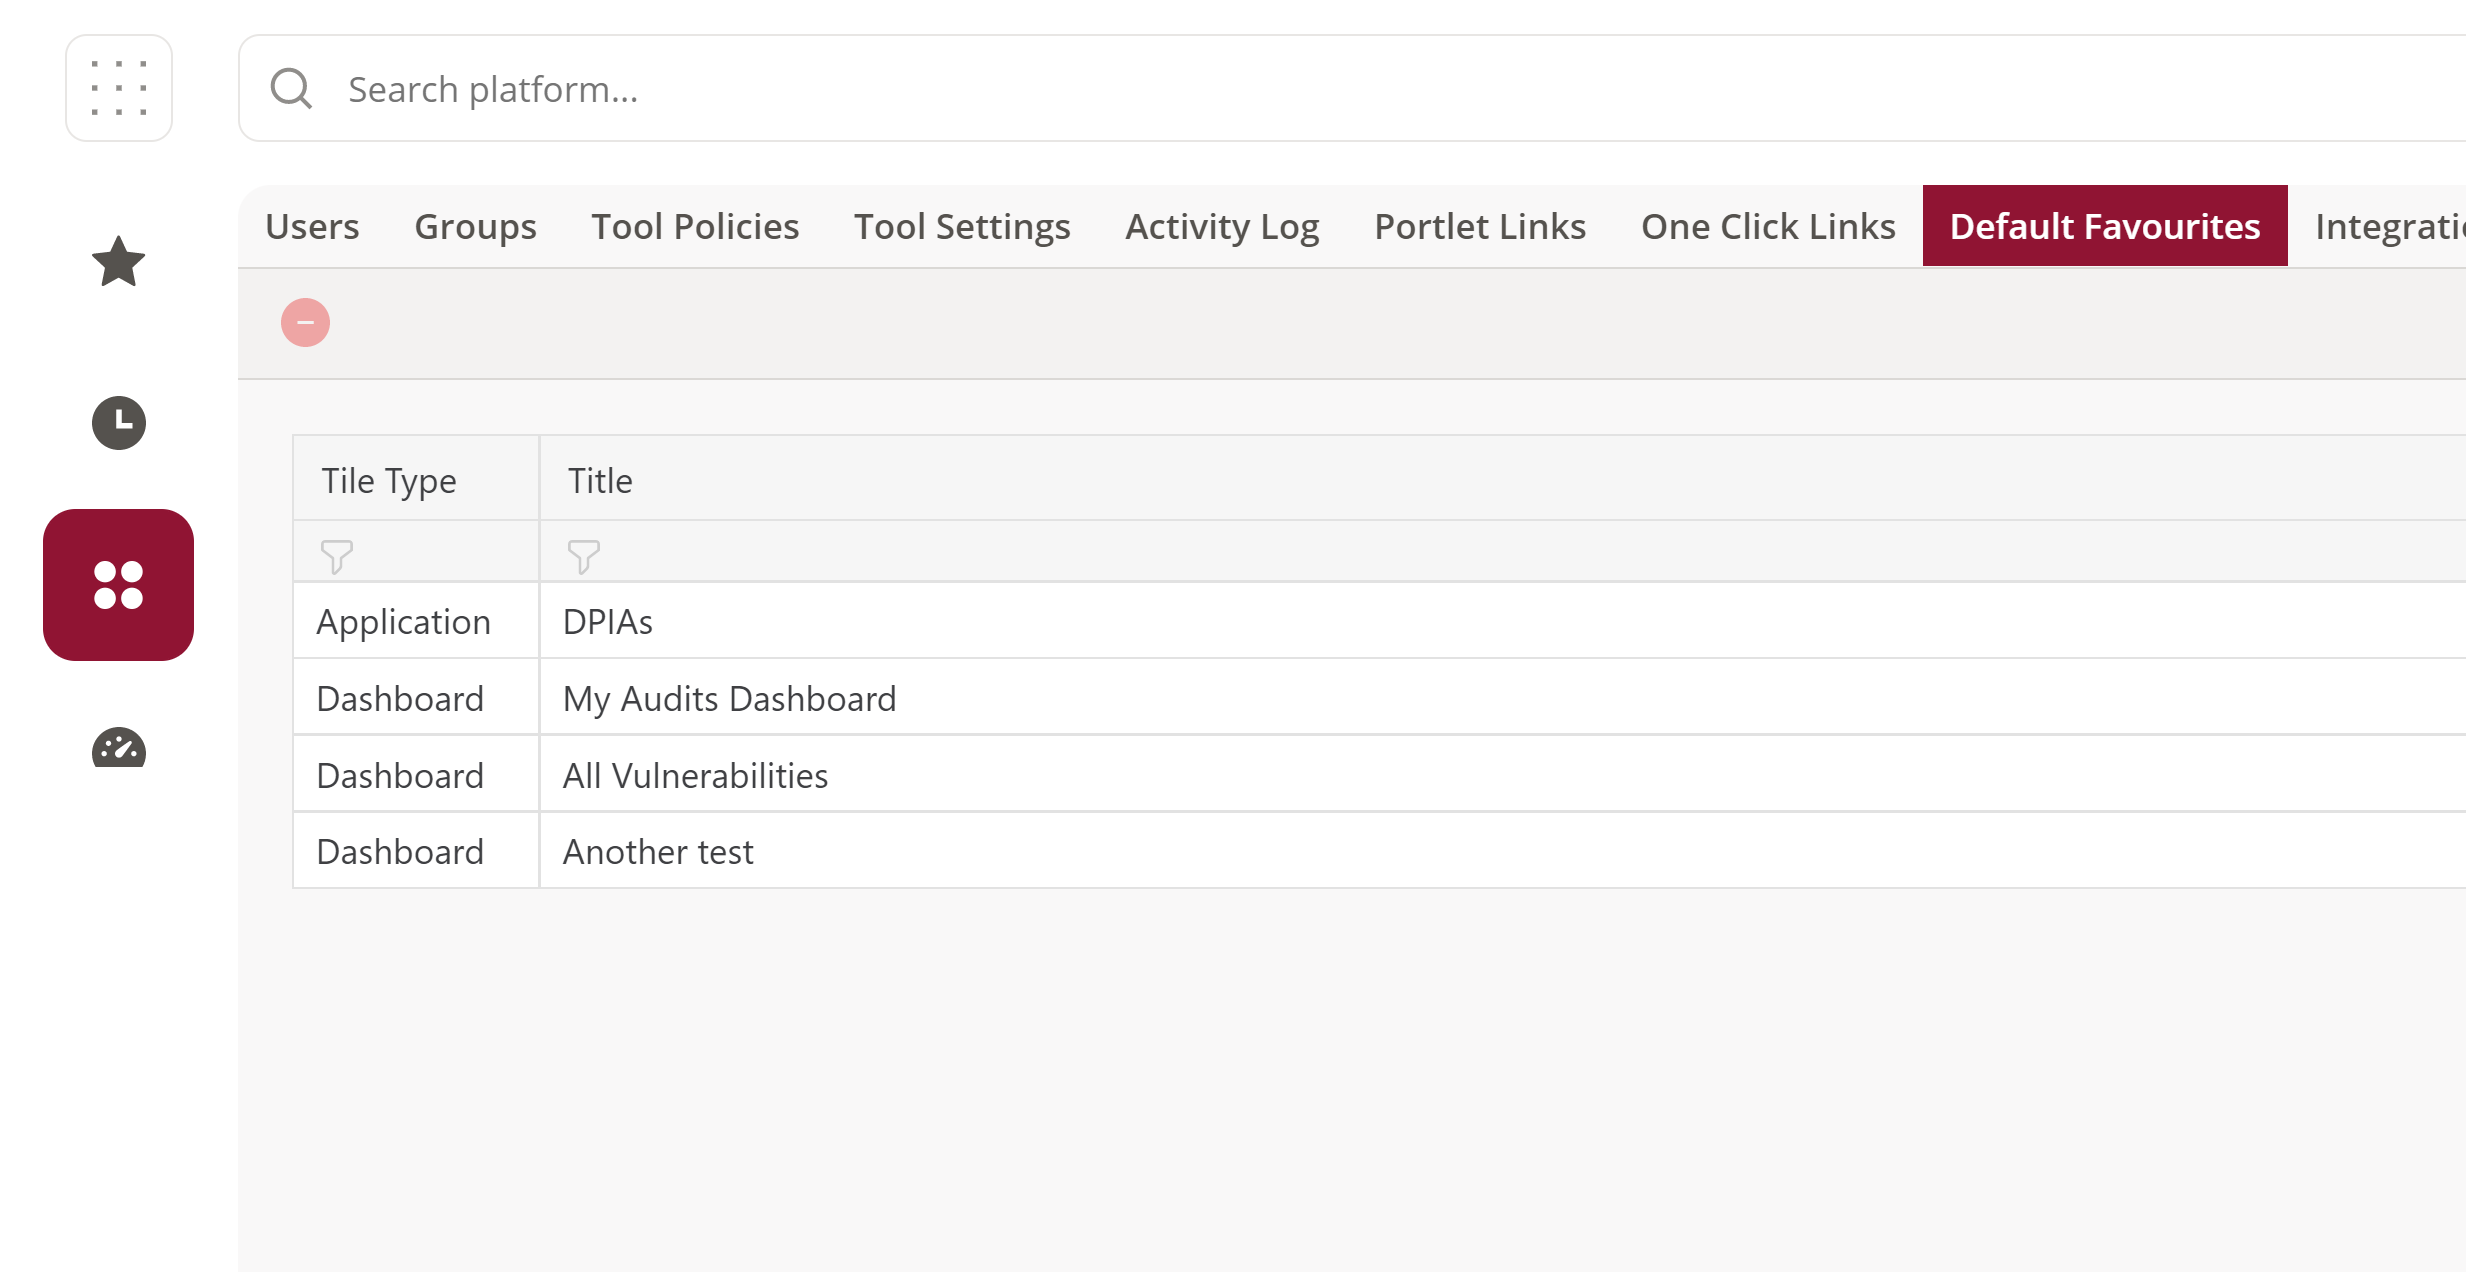Open the Recent clock icon in sidebar
Viewport: 2466px width, 1272px height.
(119, 423)
